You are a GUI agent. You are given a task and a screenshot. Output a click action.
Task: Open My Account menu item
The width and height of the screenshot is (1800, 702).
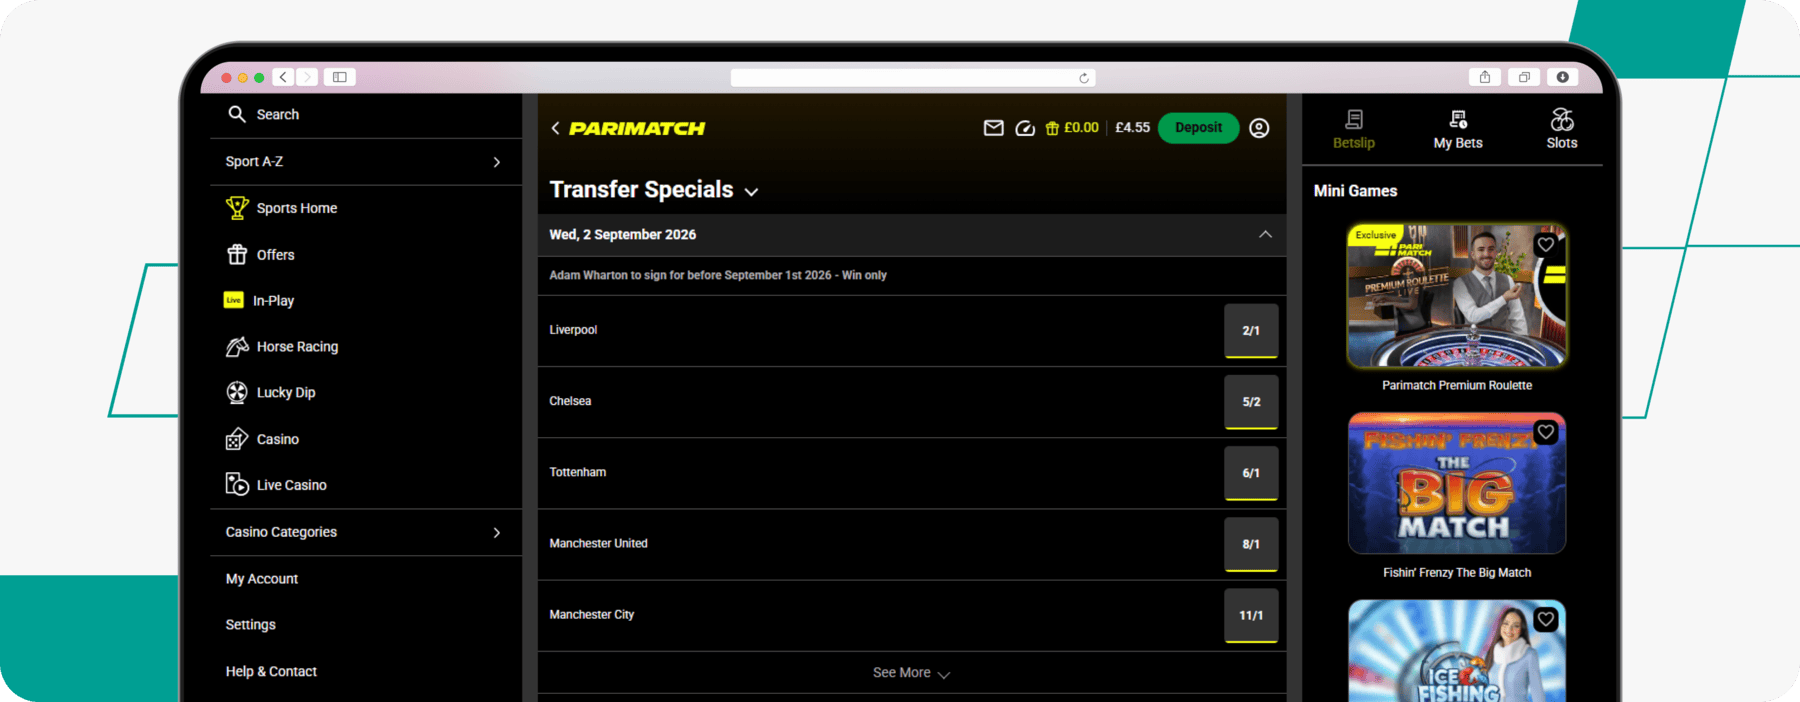tap(262, 578)
